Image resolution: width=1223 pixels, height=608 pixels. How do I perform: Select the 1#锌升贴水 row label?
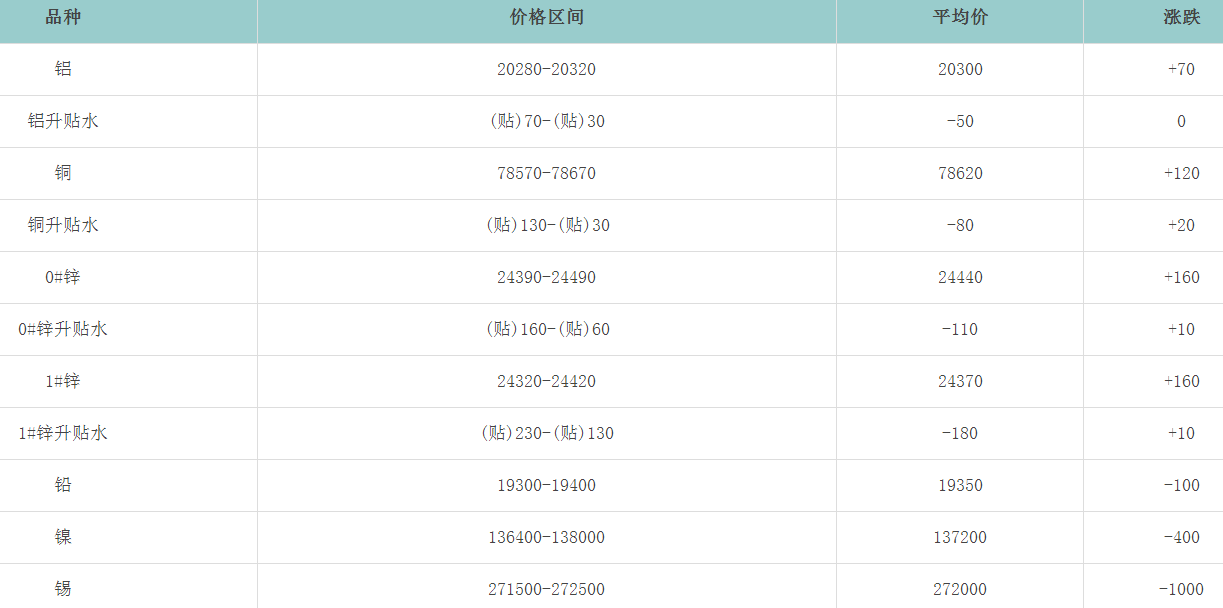(63, 433)
